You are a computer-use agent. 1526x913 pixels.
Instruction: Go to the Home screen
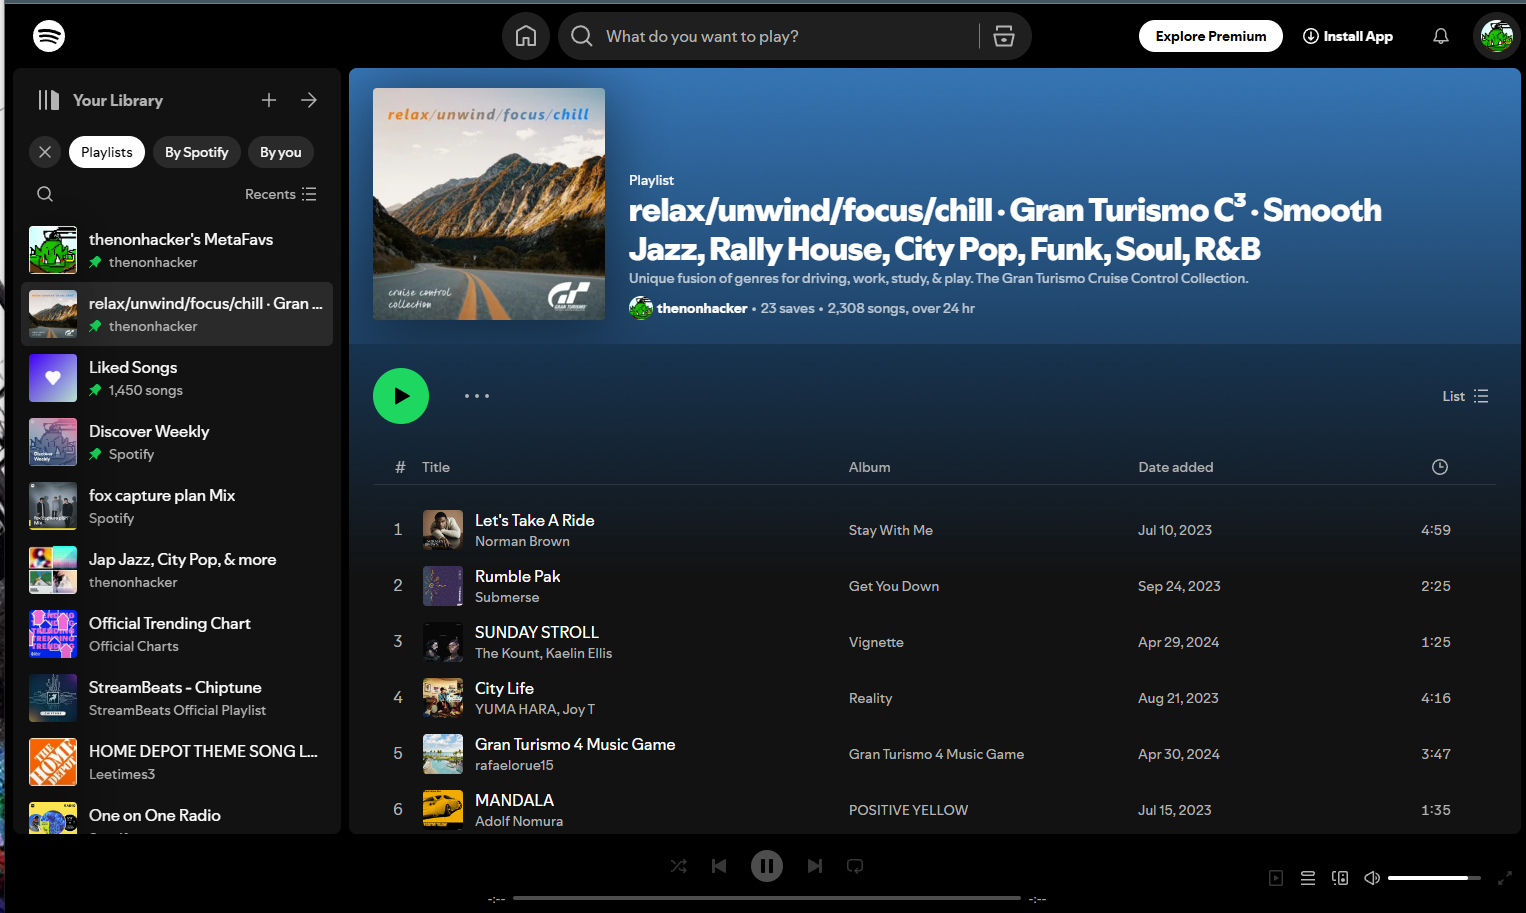tap(526, 36)
